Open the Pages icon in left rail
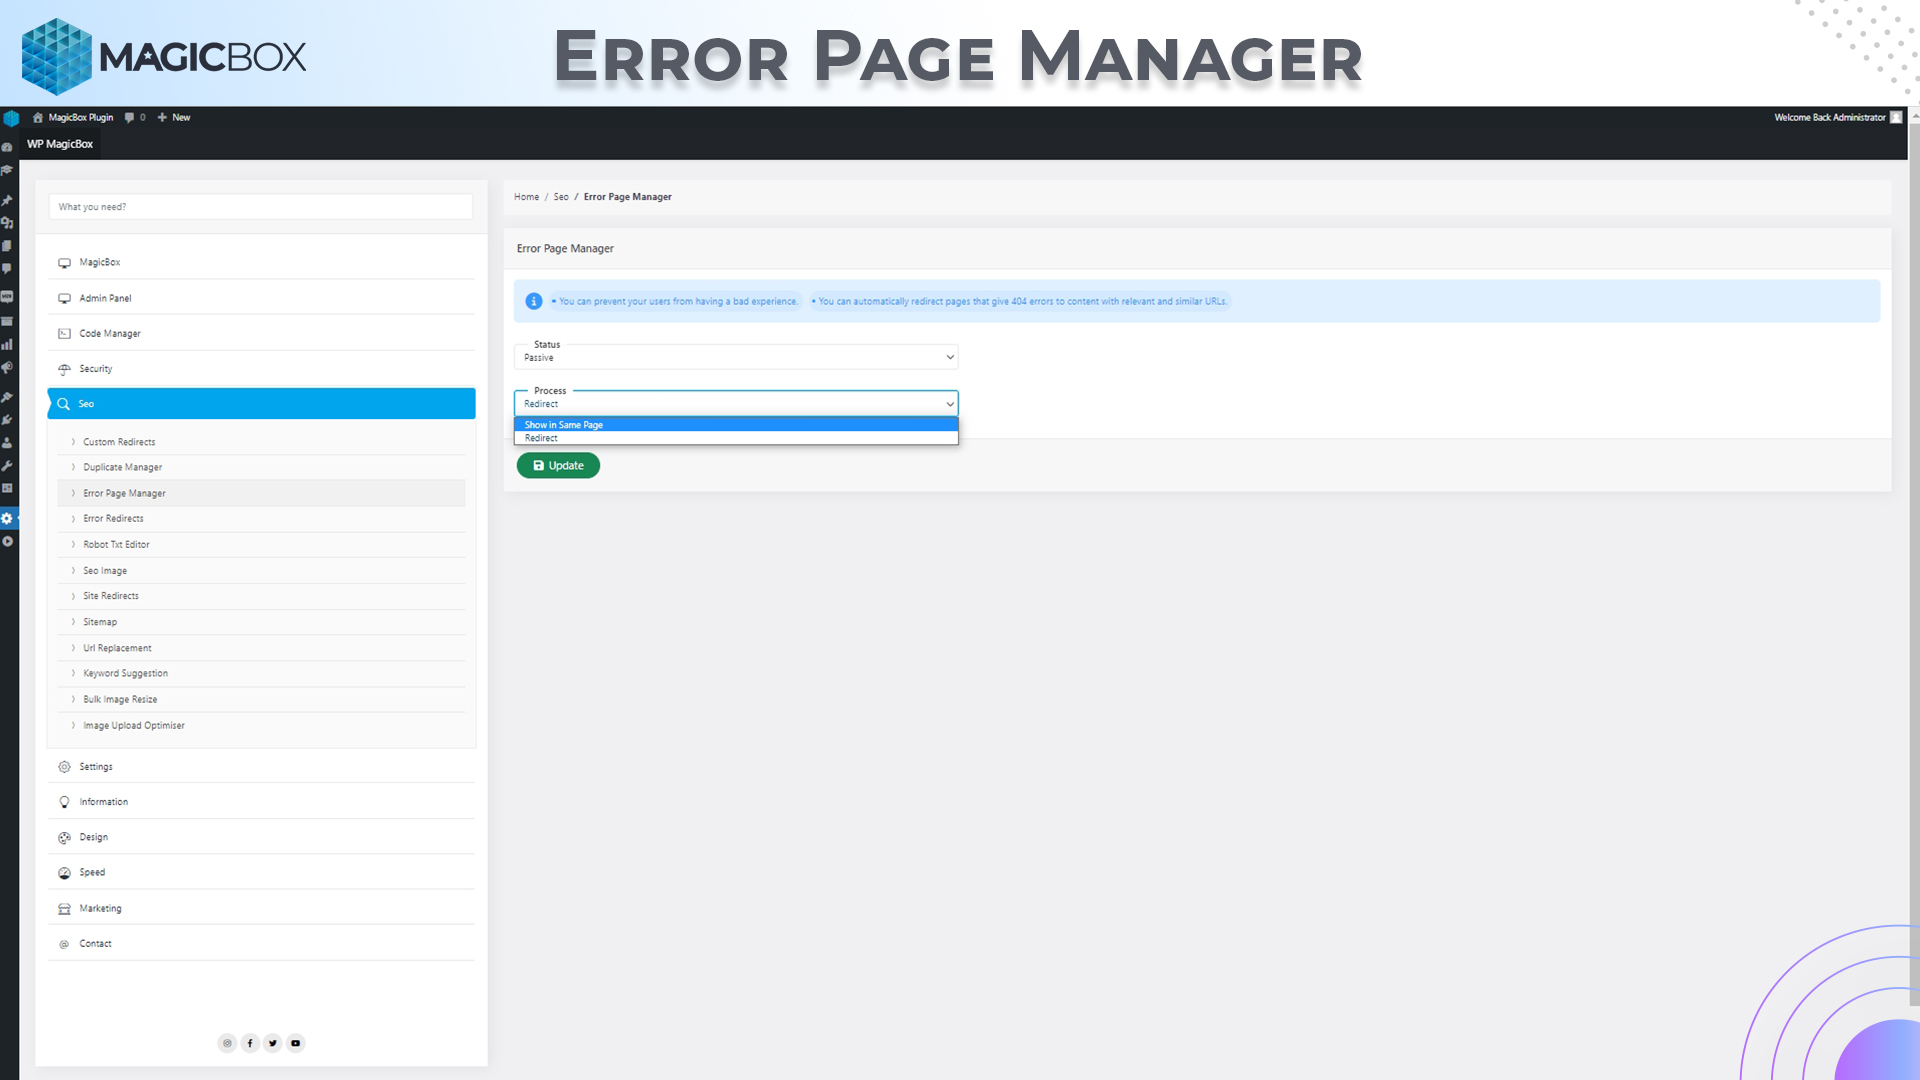Viewport: 1920px width, 1080px height. [x=7, y=246]
